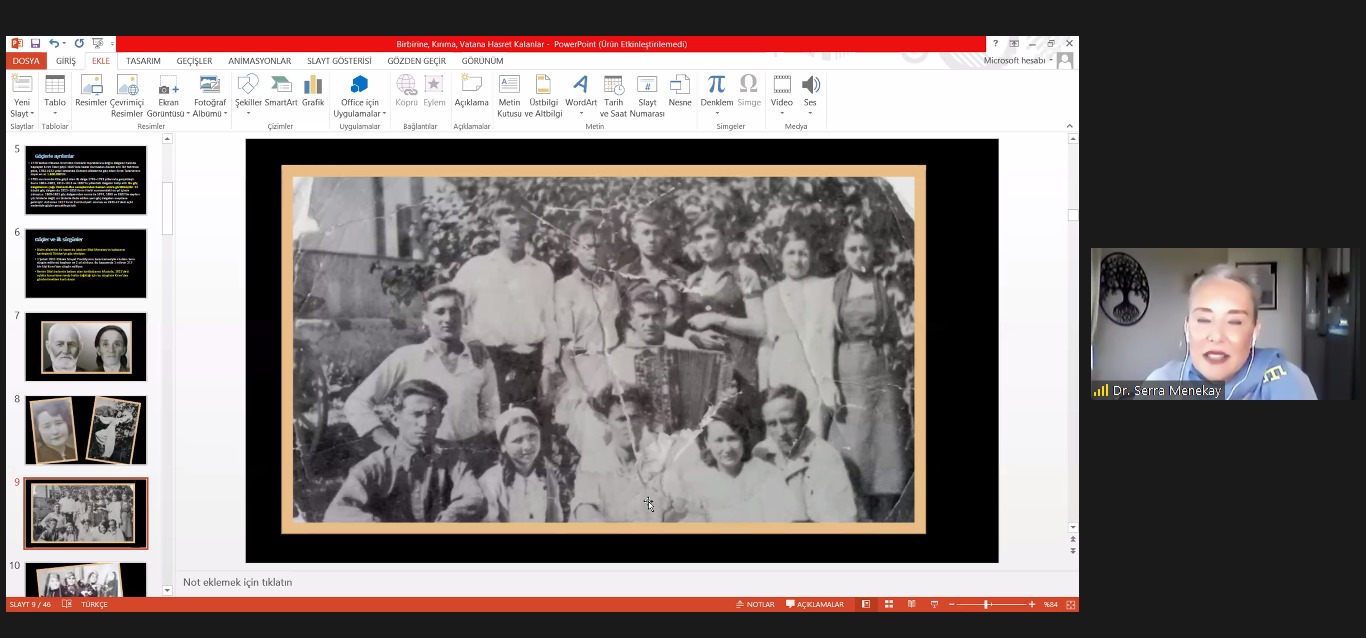Switch to the ANIMASYONLAR tab
The width and height of the screenshot is (1366, 638).
(x=259, y=61)
